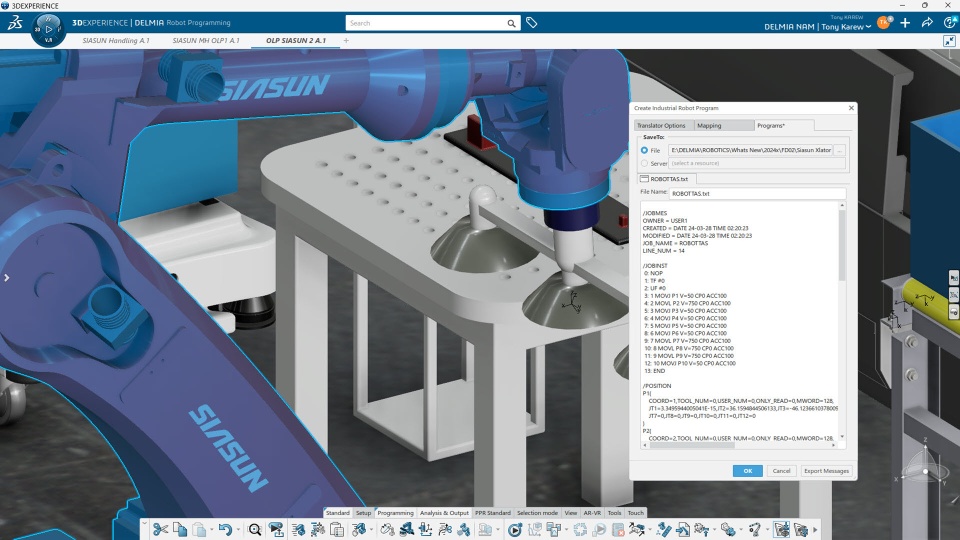The width and height of the screenshot is (960, 540).
Task: Expand the left side panel arrow
Action: click(6, 277)
